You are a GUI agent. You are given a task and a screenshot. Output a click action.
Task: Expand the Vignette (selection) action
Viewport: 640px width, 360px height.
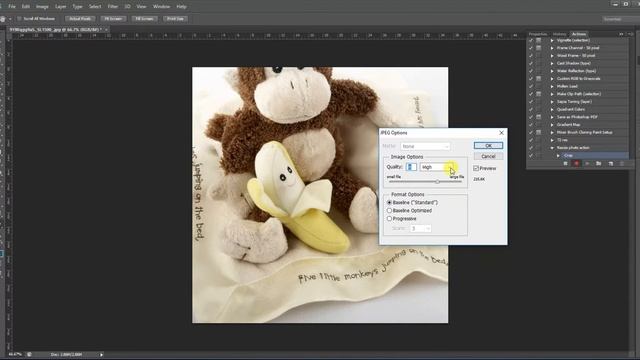click(x=552, y=40)
